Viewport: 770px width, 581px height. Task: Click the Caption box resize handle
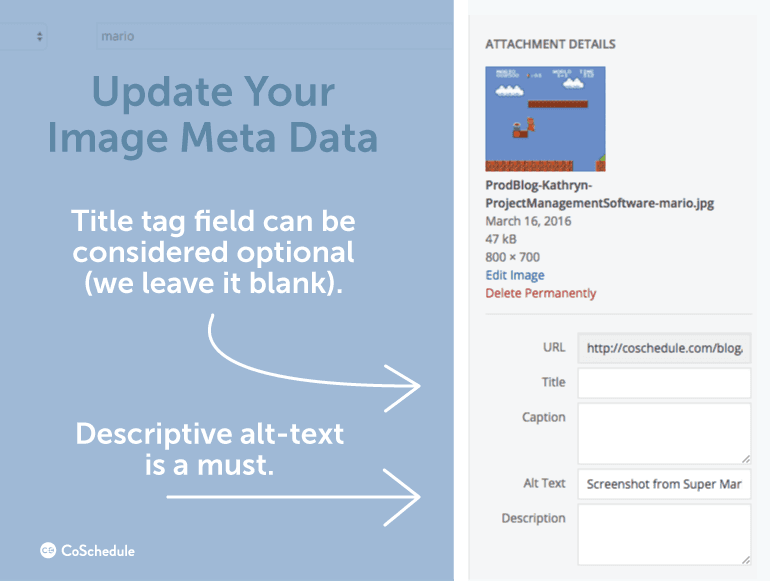(x=744, y=456)
